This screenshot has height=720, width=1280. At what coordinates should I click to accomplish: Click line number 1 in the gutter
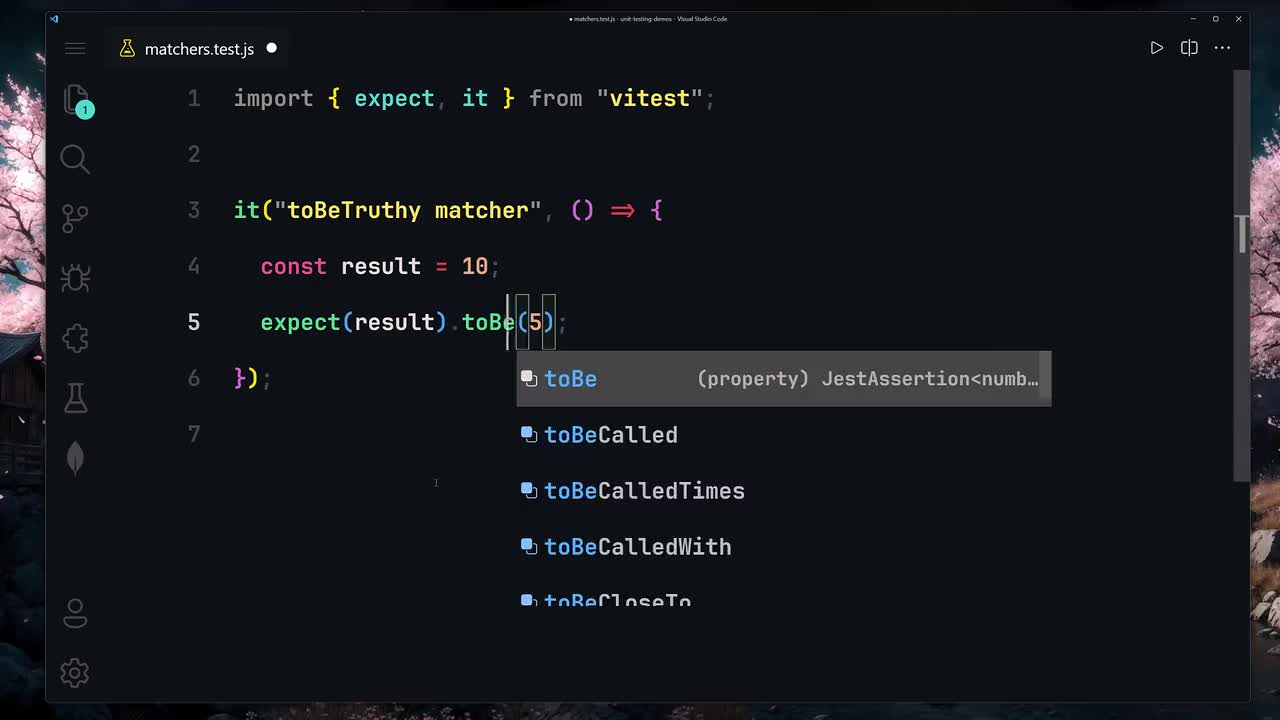[x=194, y=98]
